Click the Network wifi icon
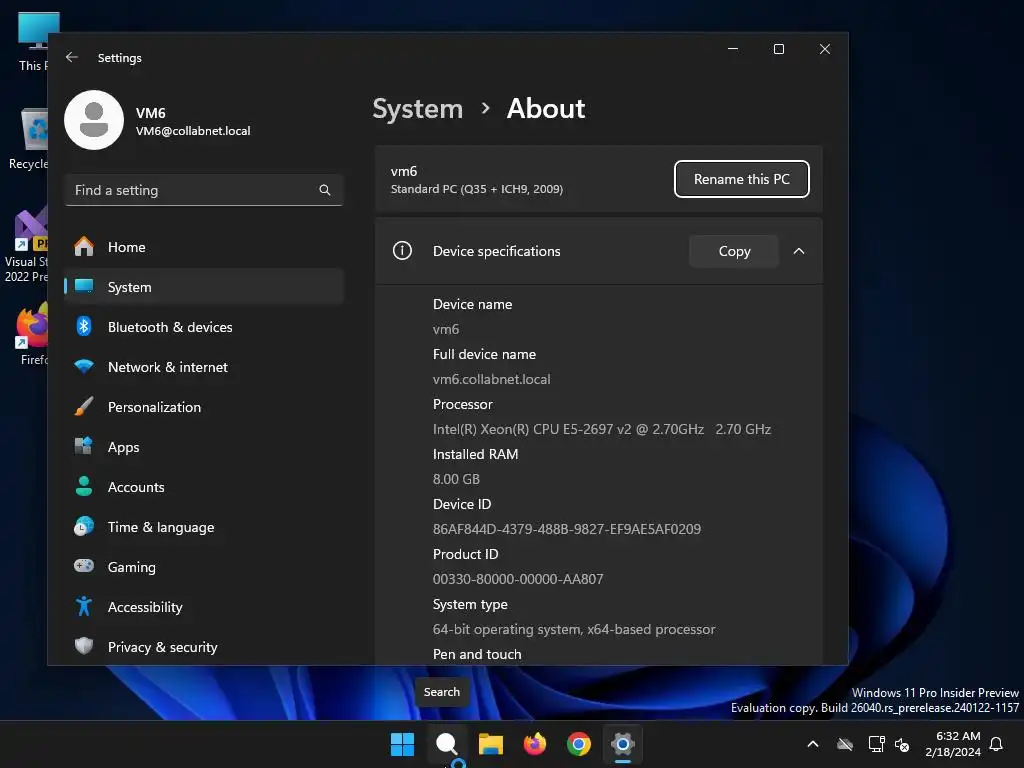This screenshot has height=768, width=1024. point(84,366)
